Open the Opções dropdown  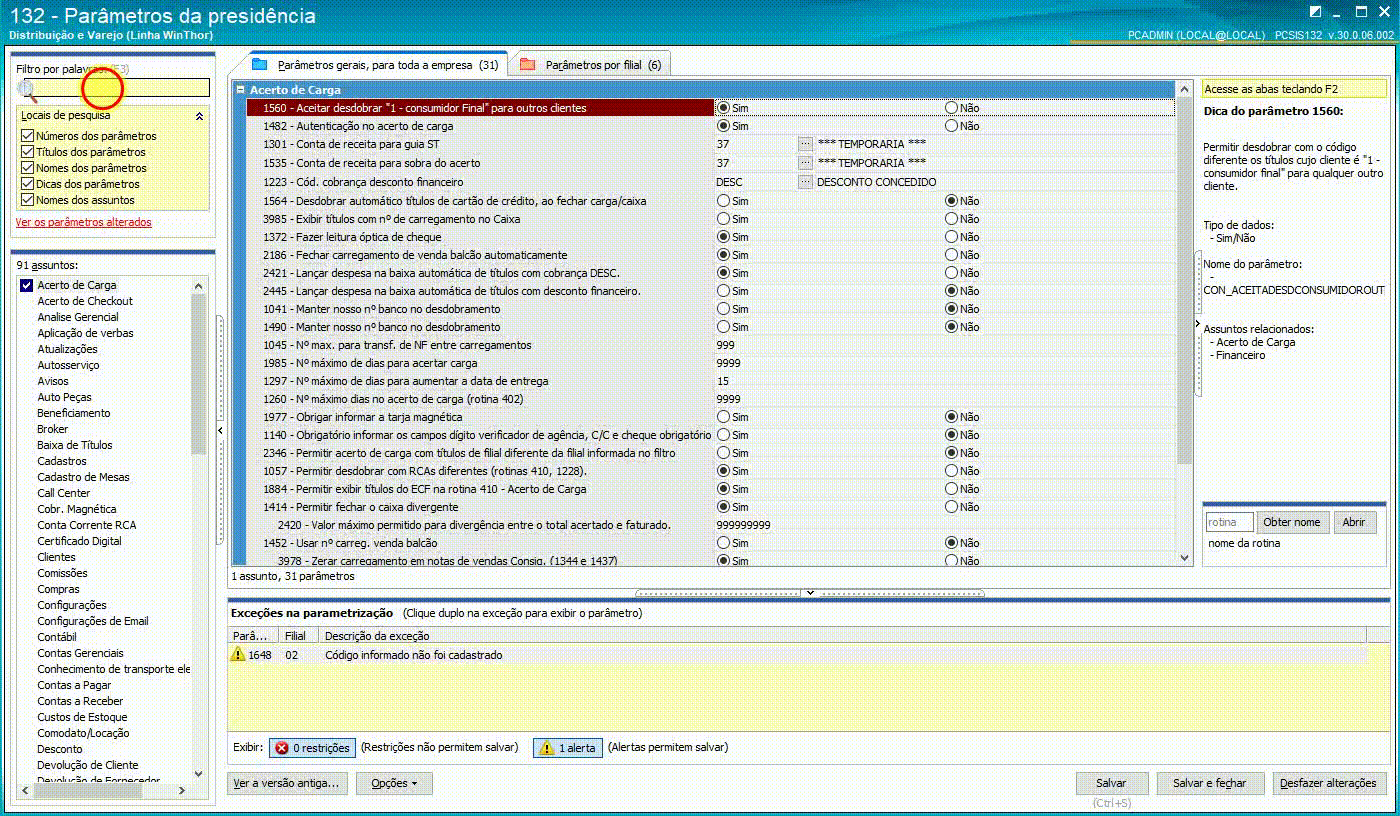point(394,783)
